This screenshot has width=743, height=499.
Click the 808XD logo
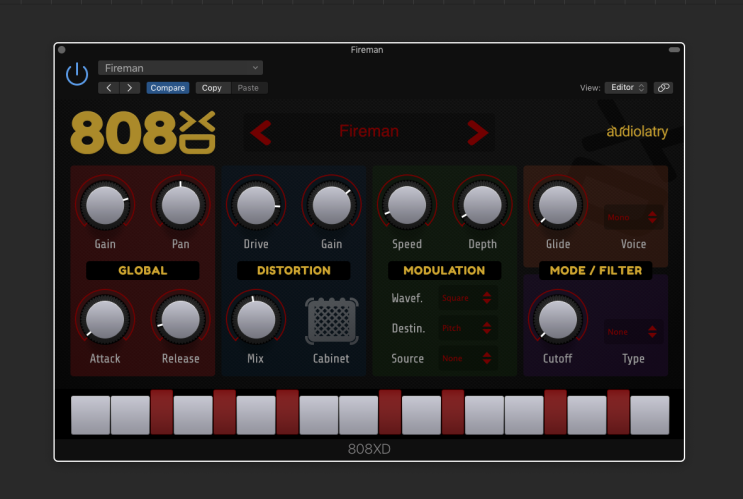(143, 133)
